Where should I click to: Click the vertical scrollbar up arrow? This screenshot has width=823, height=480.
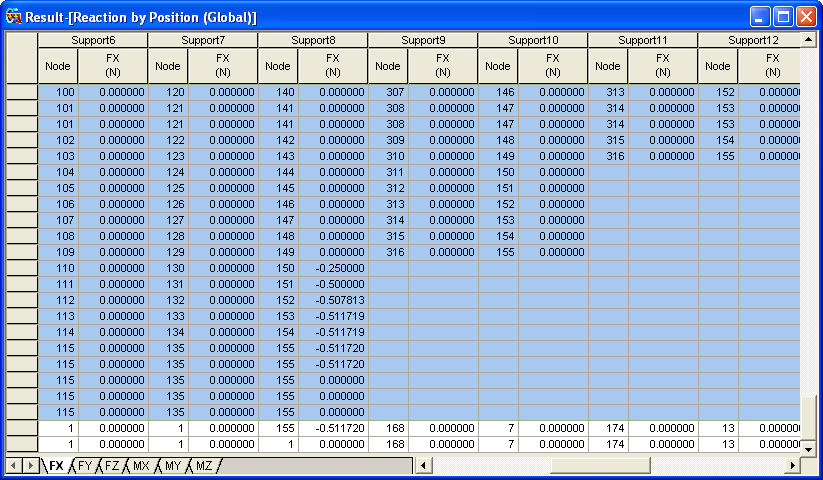coord(808,40)
